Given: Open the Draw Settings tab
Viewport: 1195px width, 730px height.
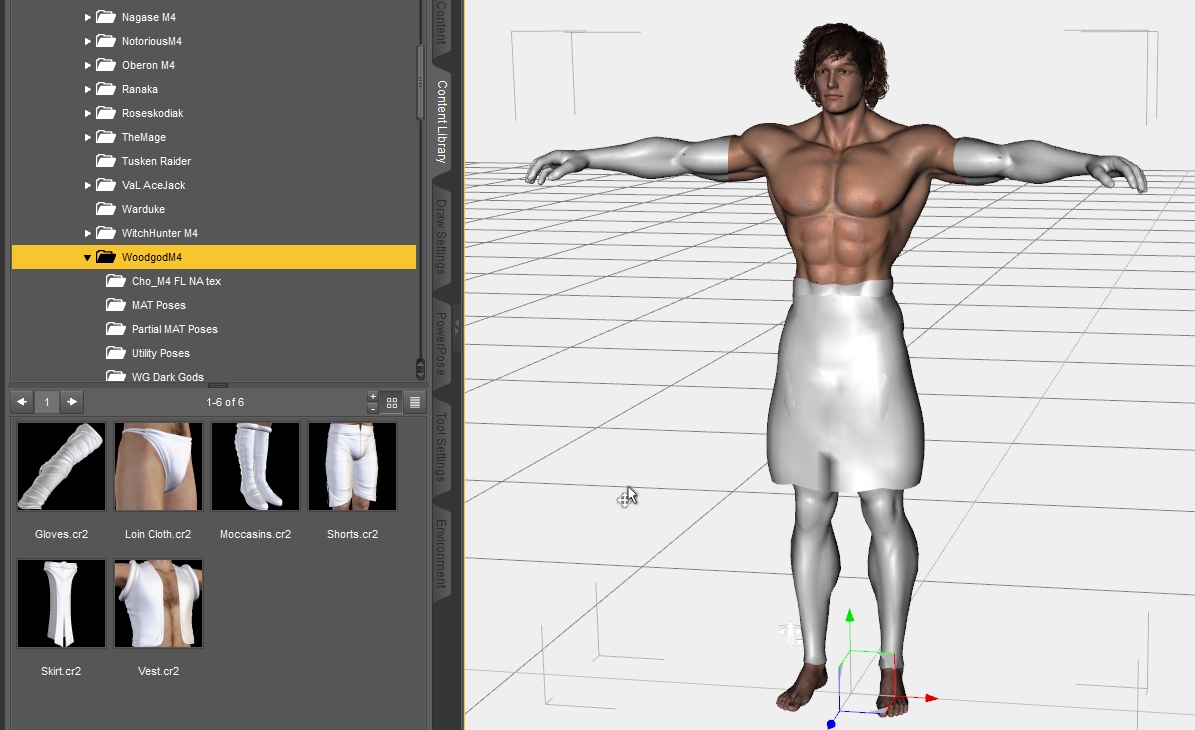Looking at the screenshot, I should click(441, 236).
